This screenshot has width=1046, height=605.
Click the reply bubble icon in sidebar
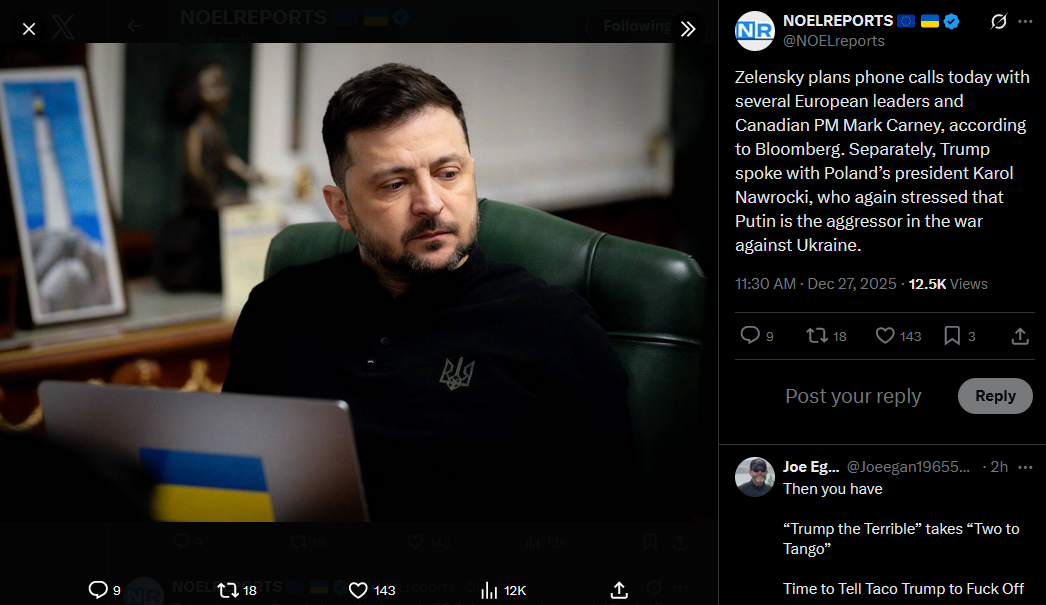[750, 335]
